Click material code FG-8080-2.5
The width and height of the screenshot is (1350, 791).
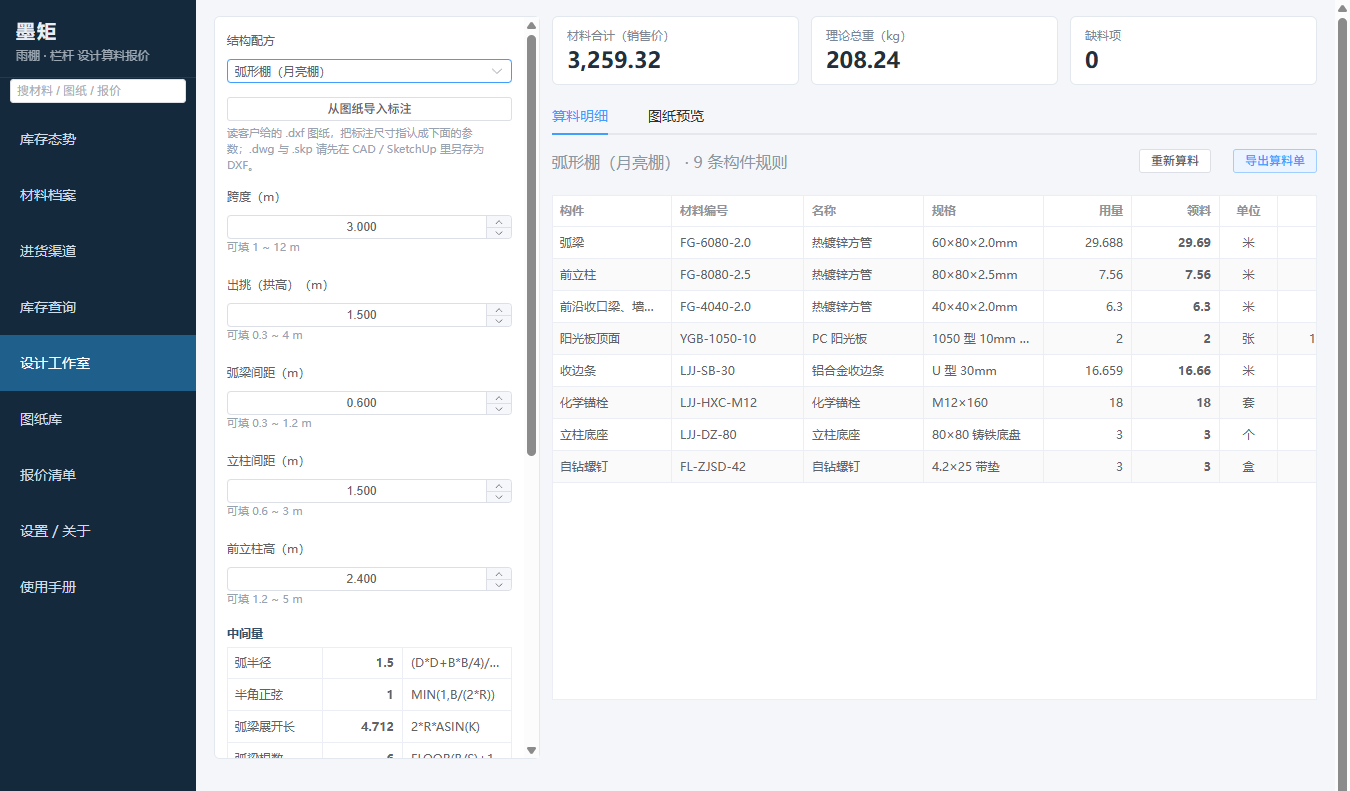(x=715, y=275)
